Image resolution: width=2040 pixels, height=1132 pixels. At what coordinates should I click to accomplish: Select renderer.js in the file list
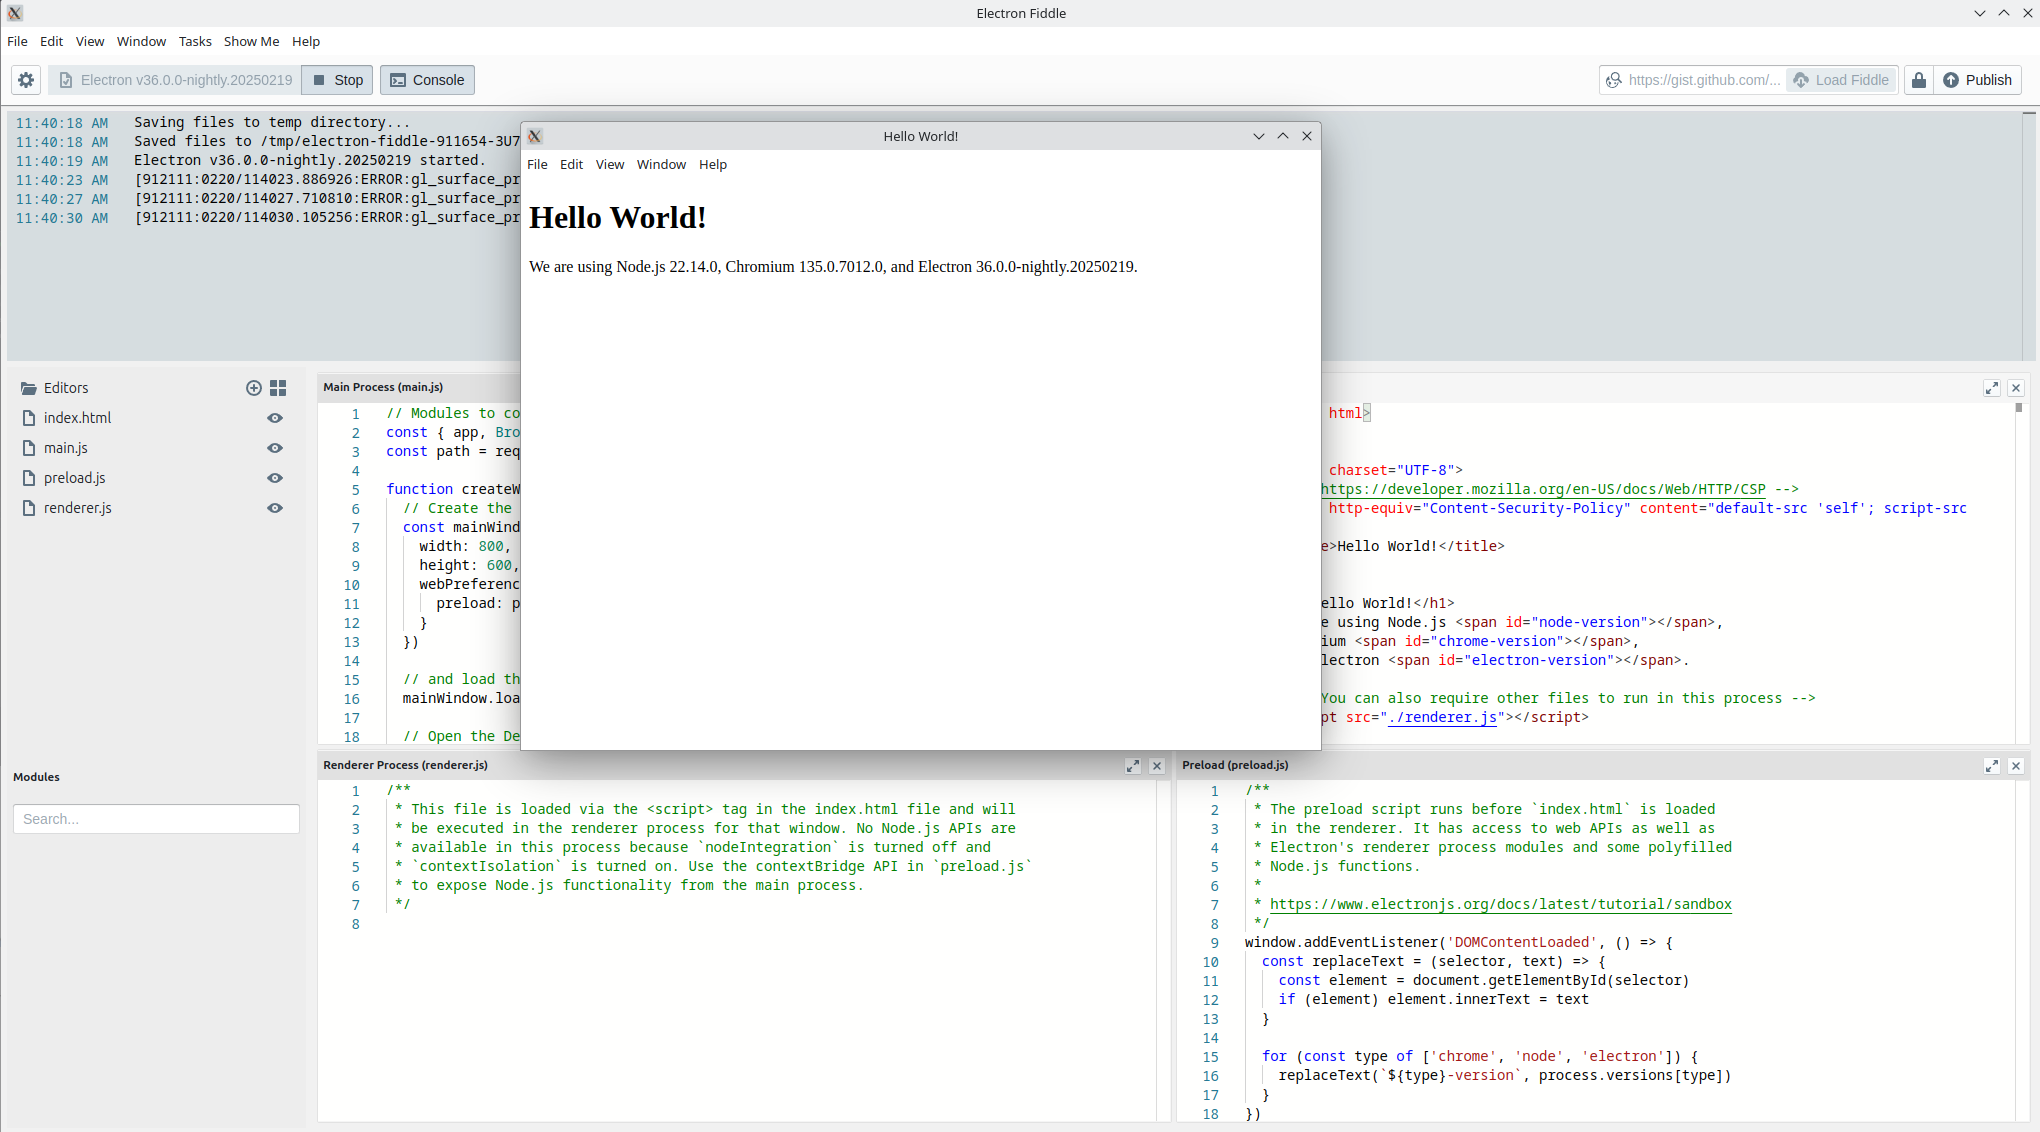78,507
